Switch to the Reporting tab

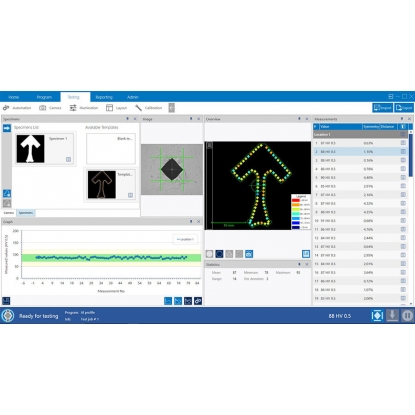pos(104,97)
